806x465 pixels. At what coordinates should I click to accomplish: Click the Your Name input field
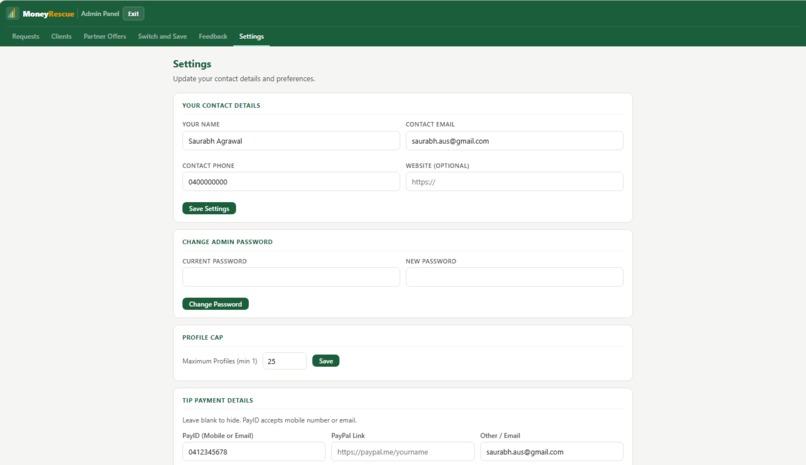291,141
